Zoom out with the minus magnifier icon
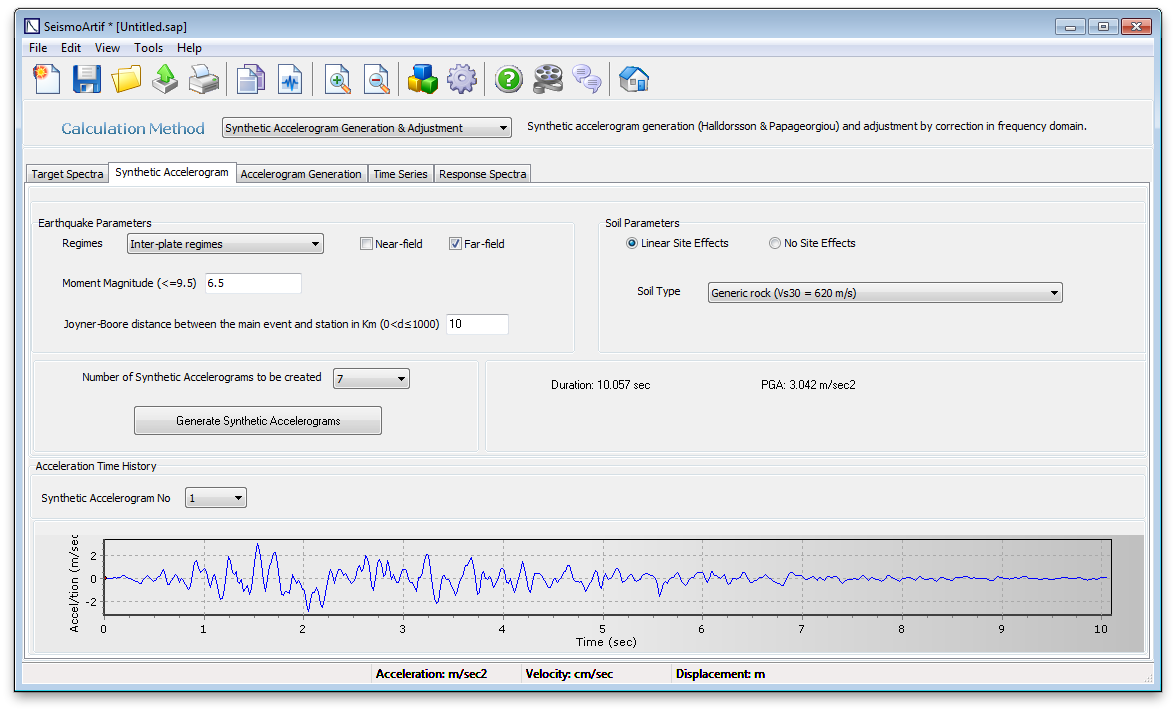Viewport: 1176px width, 712px height. click(376, 79)
